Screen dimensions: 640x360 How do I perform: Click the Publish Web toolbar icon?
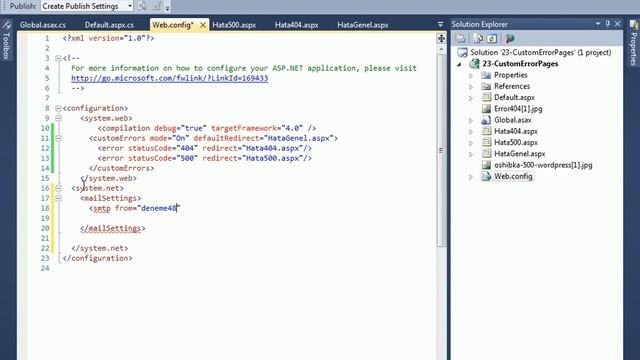(x=142, y=6)
